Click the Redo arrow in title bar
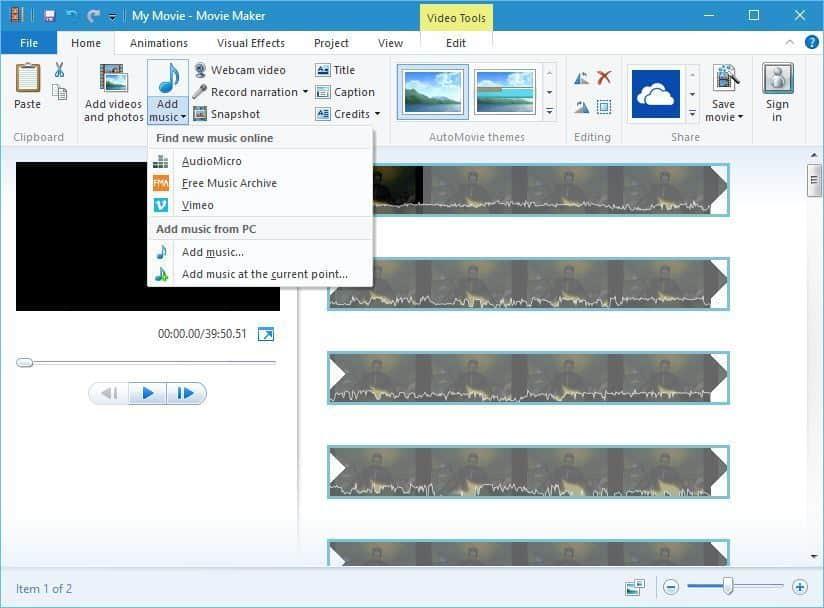824x608 pixels. (x=93, y=16)
